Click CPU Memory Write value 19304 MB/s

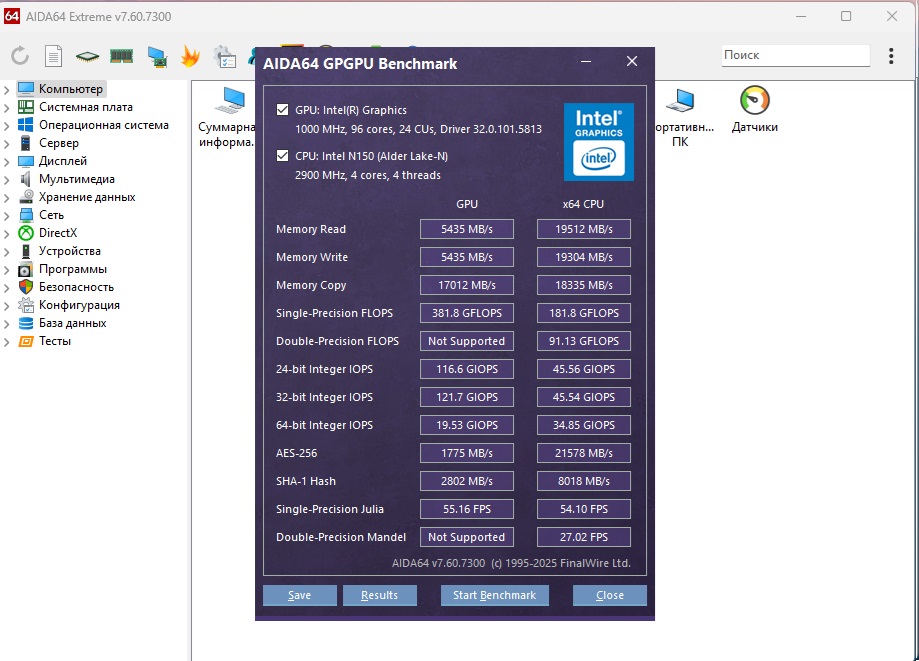click(584, 257)
